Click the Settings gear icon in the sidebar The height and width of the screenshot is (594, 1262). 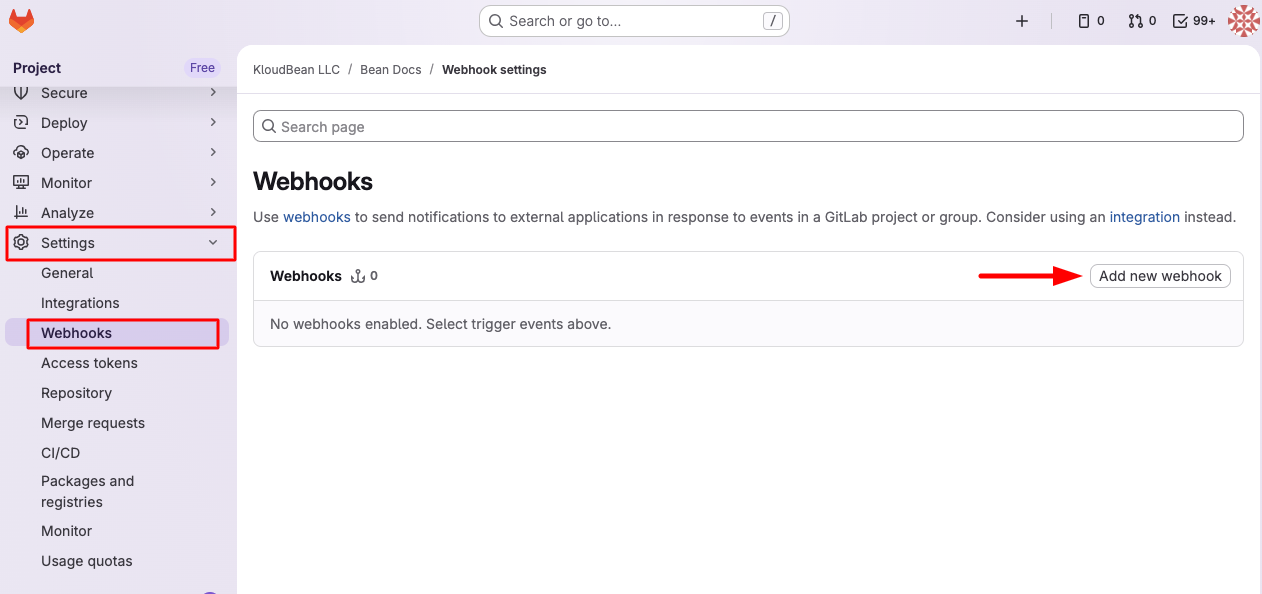click(x=20, y=242)
